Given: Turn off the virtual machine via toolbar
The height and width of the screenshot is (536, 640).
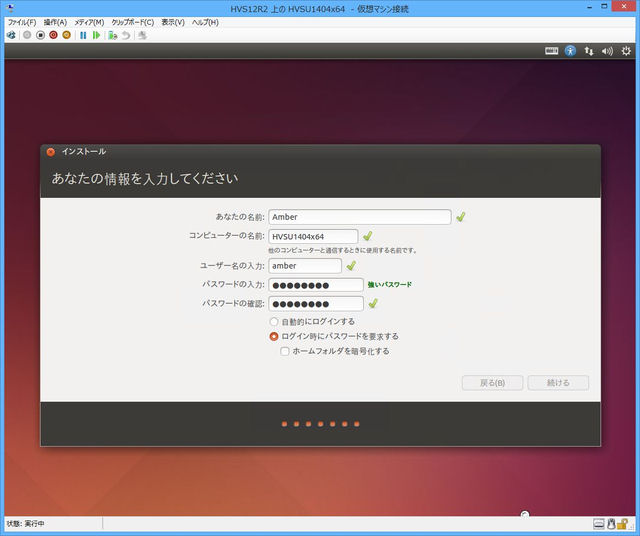Looking at the screenshot, I should pos(40,35).
